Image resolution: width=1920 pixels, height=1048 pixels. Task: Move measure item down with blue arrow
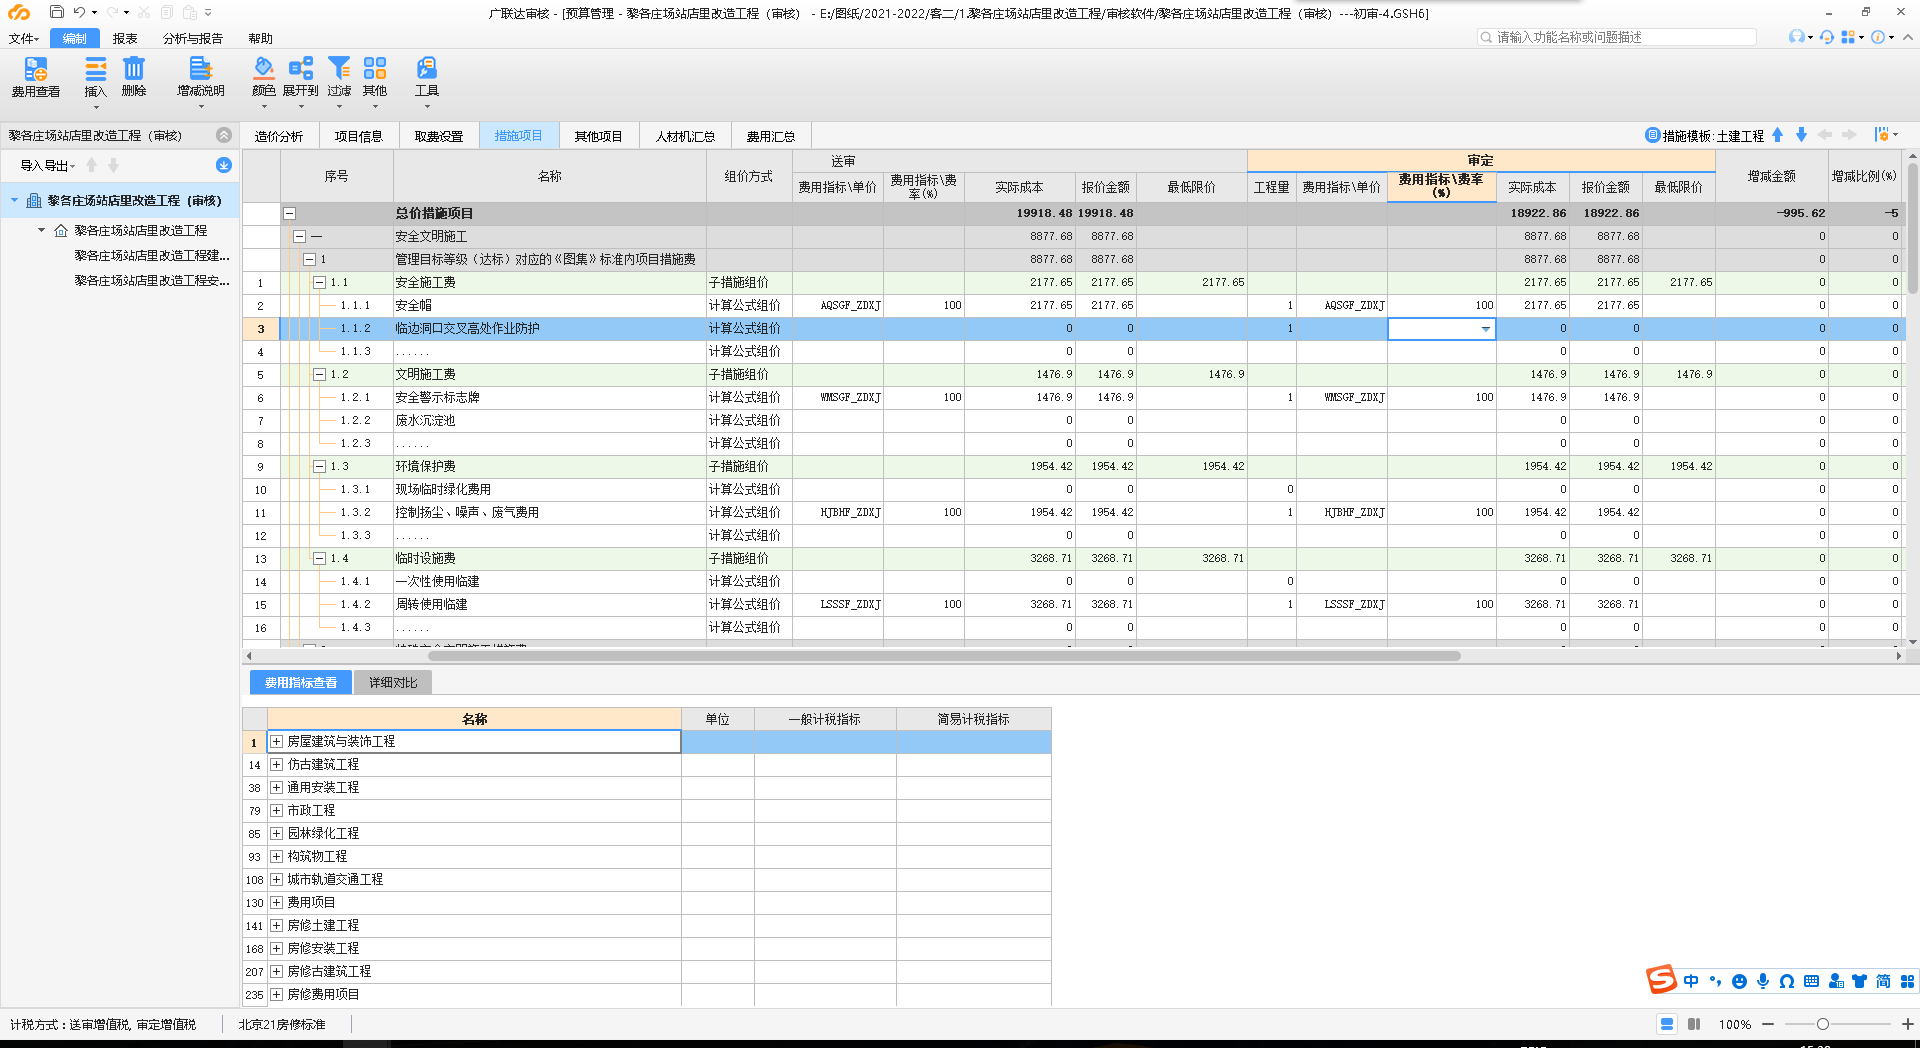pos(1801,135)
